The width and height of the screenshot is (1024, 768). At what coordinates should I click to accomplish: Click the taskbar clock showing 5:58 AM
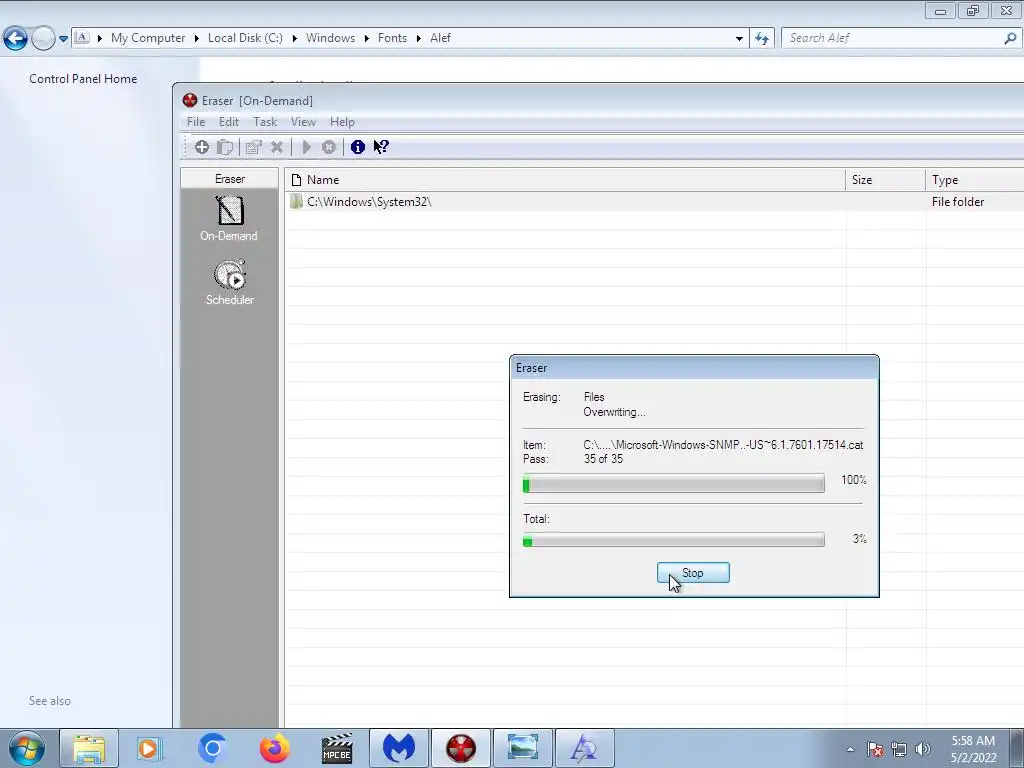[973, 749]
